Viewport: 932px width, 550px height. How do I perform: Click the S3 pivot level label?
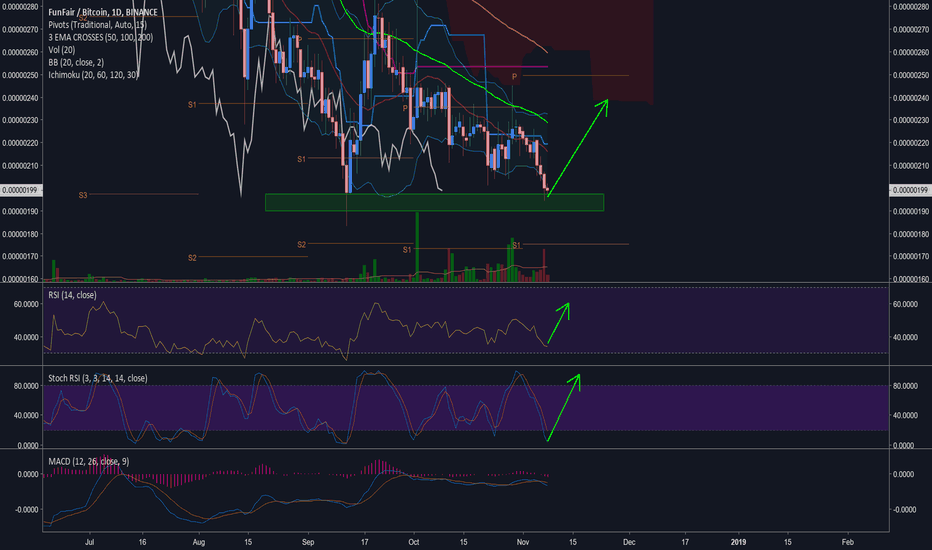pos(83,195)
